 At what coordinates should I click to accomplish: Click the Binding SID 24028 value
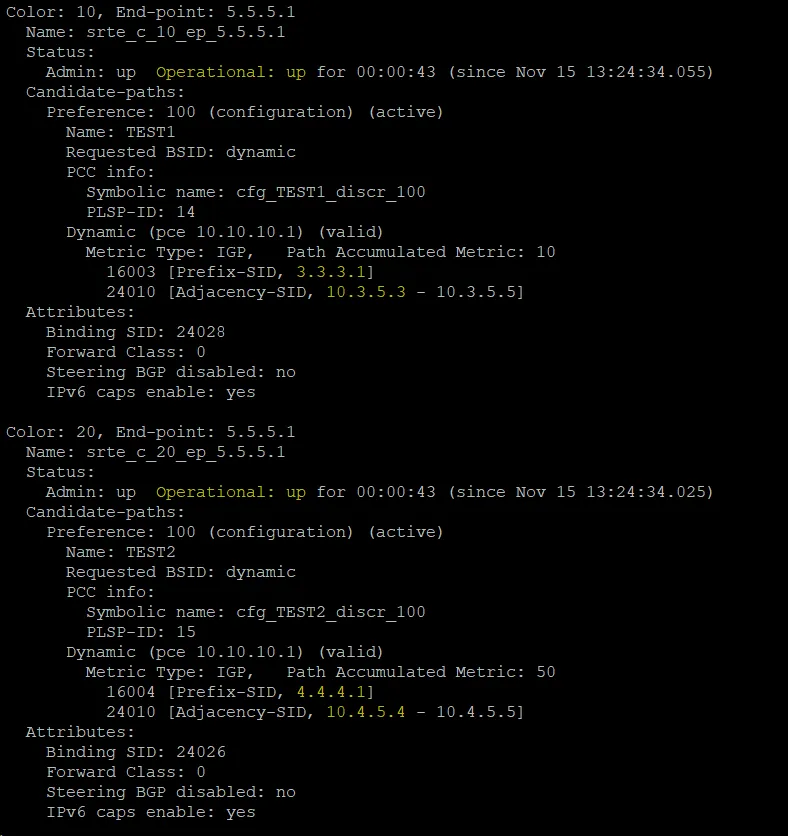coord(200,332)
